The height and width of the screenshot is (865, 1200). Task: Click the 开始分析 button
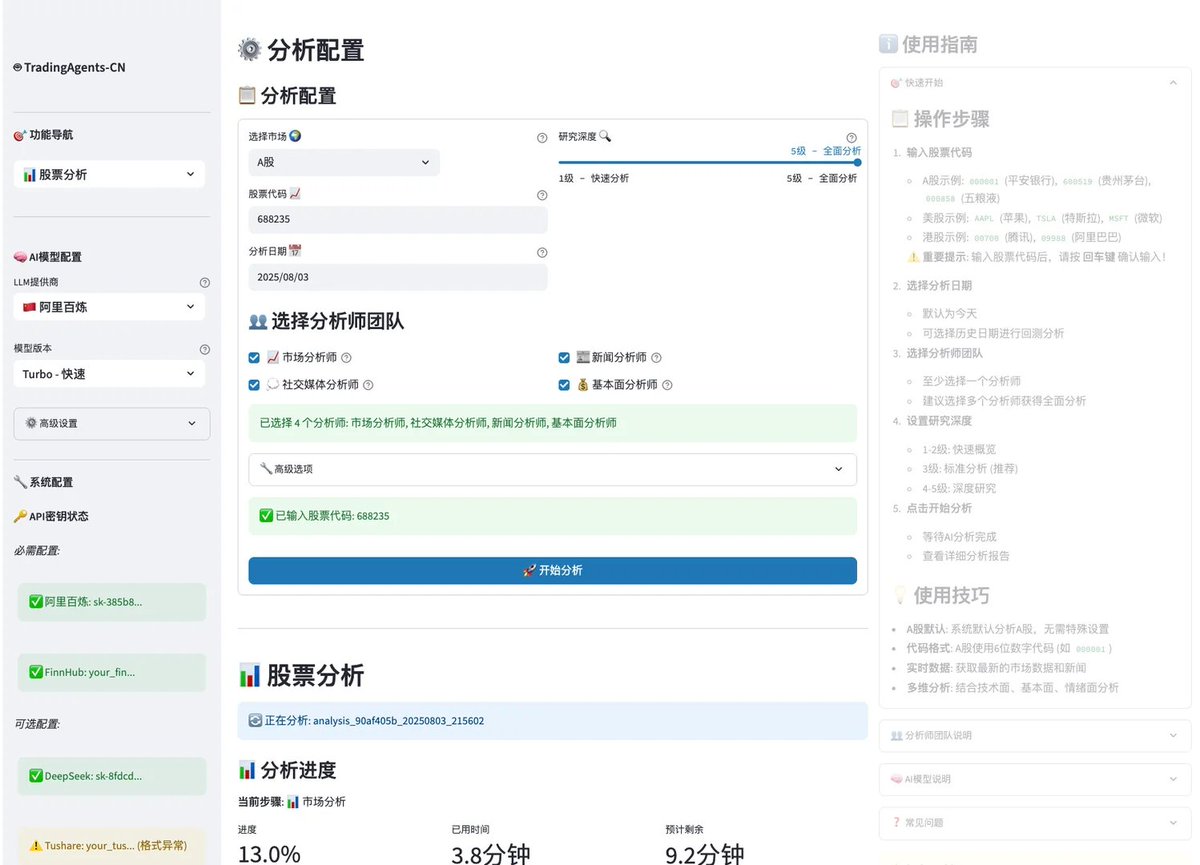point(553,570)
